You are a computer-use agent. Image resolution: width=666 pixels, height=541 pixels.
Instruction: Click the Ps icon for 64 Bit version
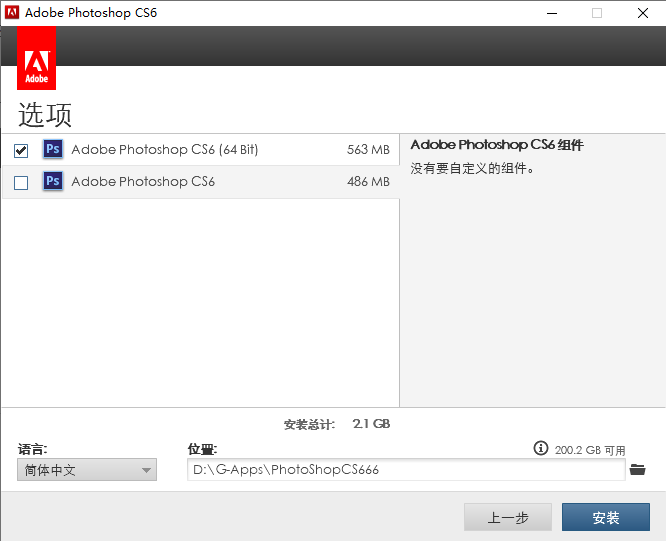(x=53, y=149)
